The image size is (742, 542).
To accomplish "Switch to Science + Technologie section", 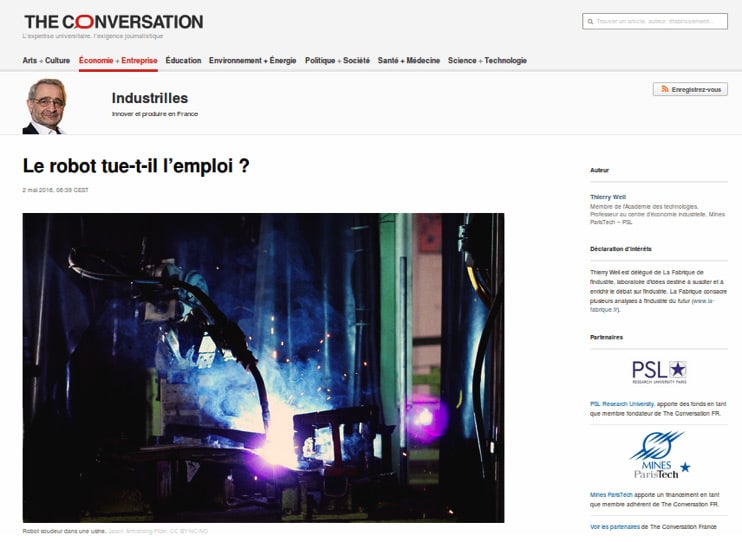I will tap(487, 61).
